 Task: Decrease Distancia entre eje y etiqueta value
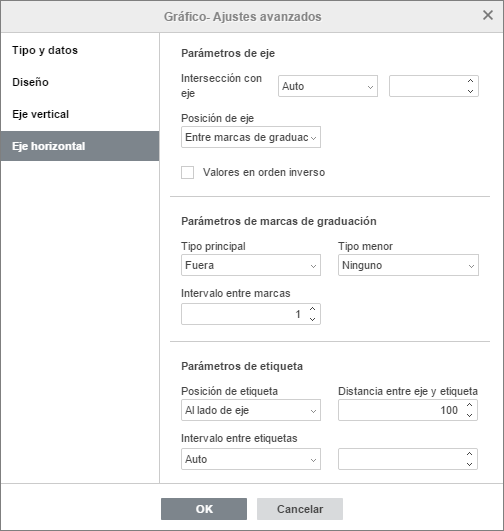pos(469,415)
